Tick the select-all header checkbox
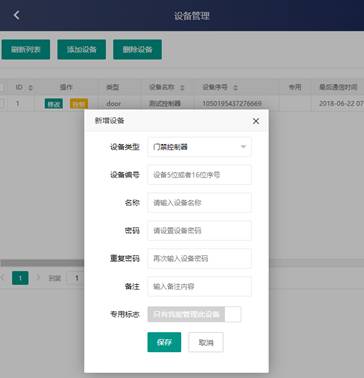The image size is (364, 378). click(2, 88)
